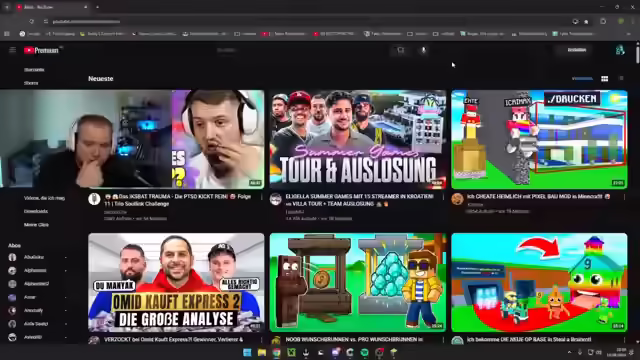Open the TOUR & AUSLOSUNG video thumbnail
Viewport: 640px width, 360px height.
pyautogui.click(x=358, y=139)
